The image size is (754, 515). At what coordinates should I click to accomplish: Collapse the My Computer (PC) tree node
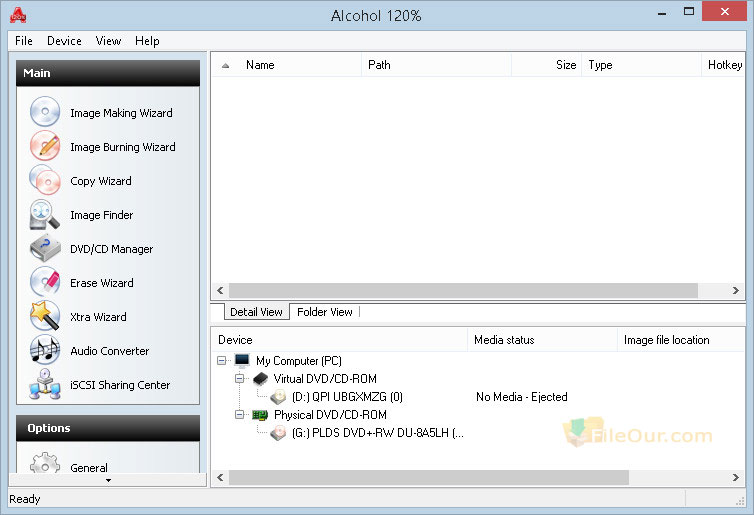click(221, 361)
